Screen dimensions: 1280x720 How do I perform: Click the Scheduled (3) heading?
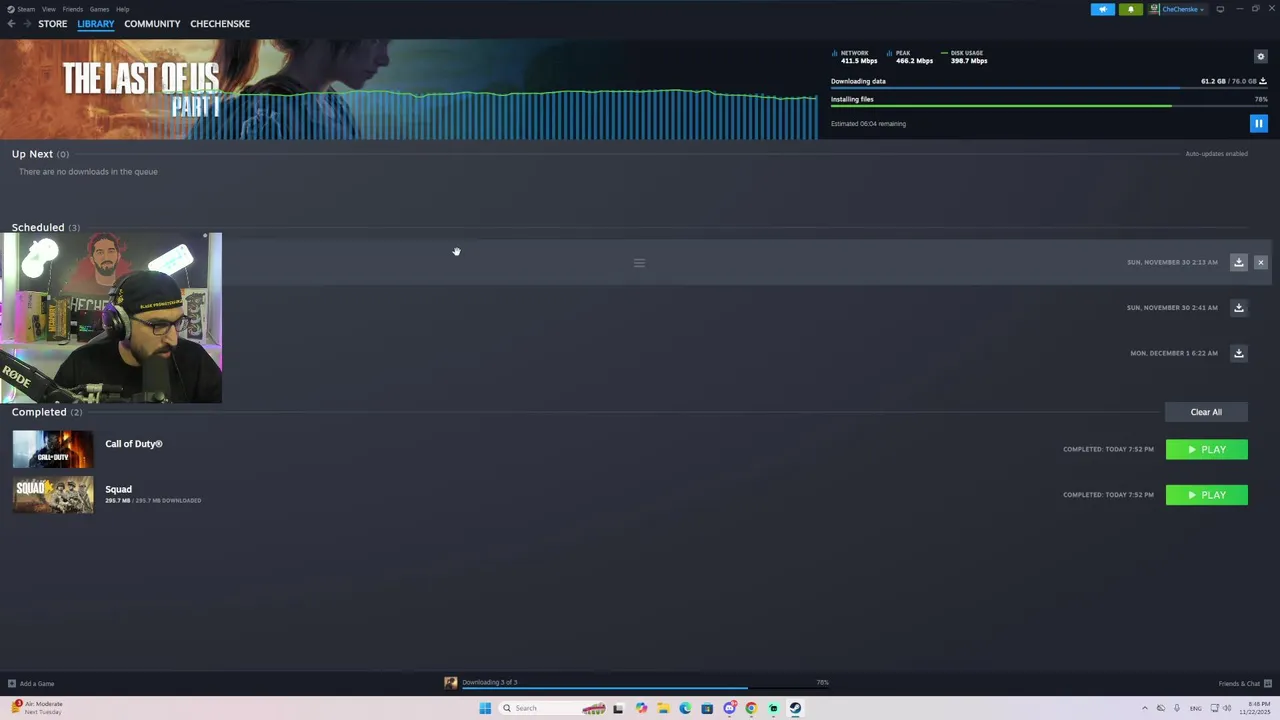pyautogui.click(x=46, y=227)
